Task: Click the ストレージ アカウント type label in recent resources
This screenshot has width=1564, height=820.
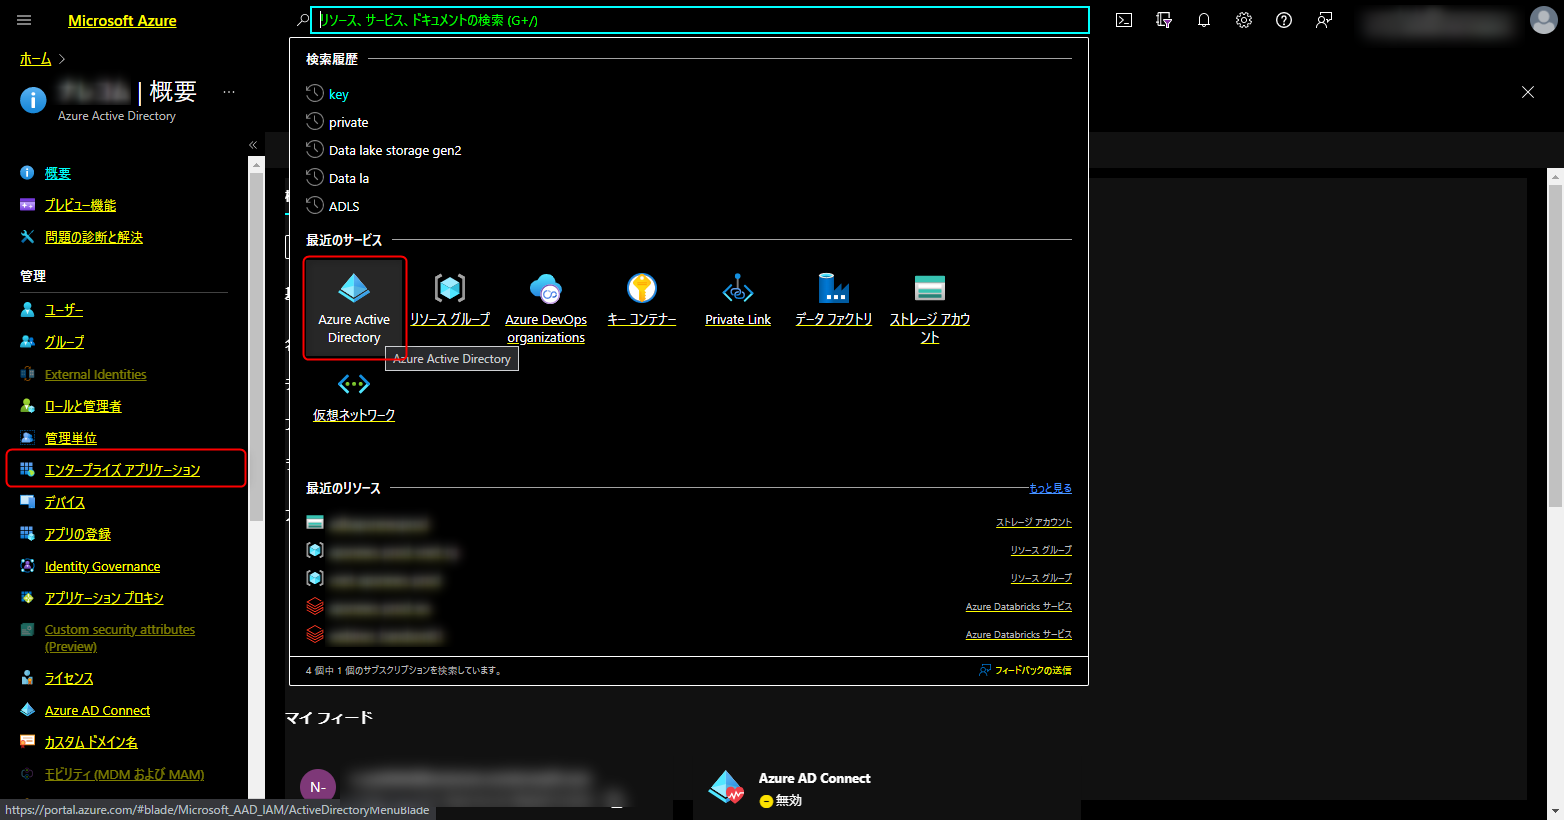Action: pos(1034,522)
